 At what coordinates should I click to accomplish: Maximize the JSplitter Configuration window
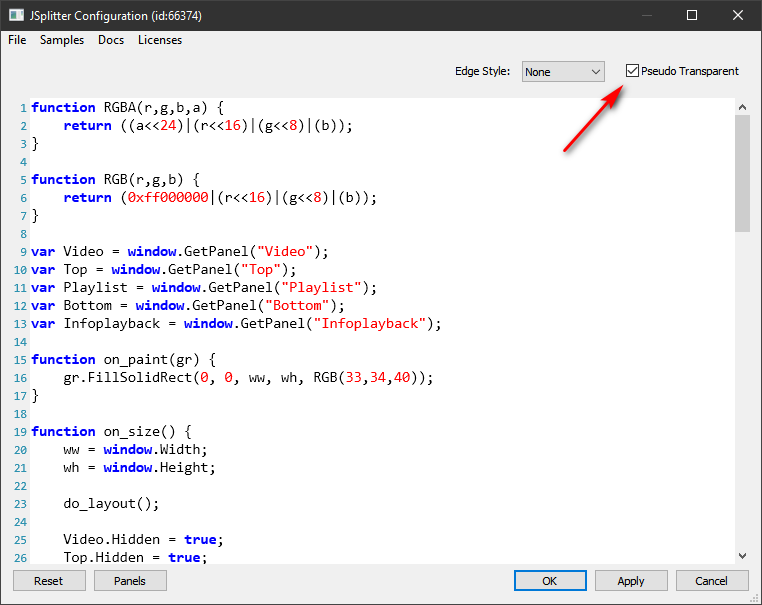click(x=692, y=15)
